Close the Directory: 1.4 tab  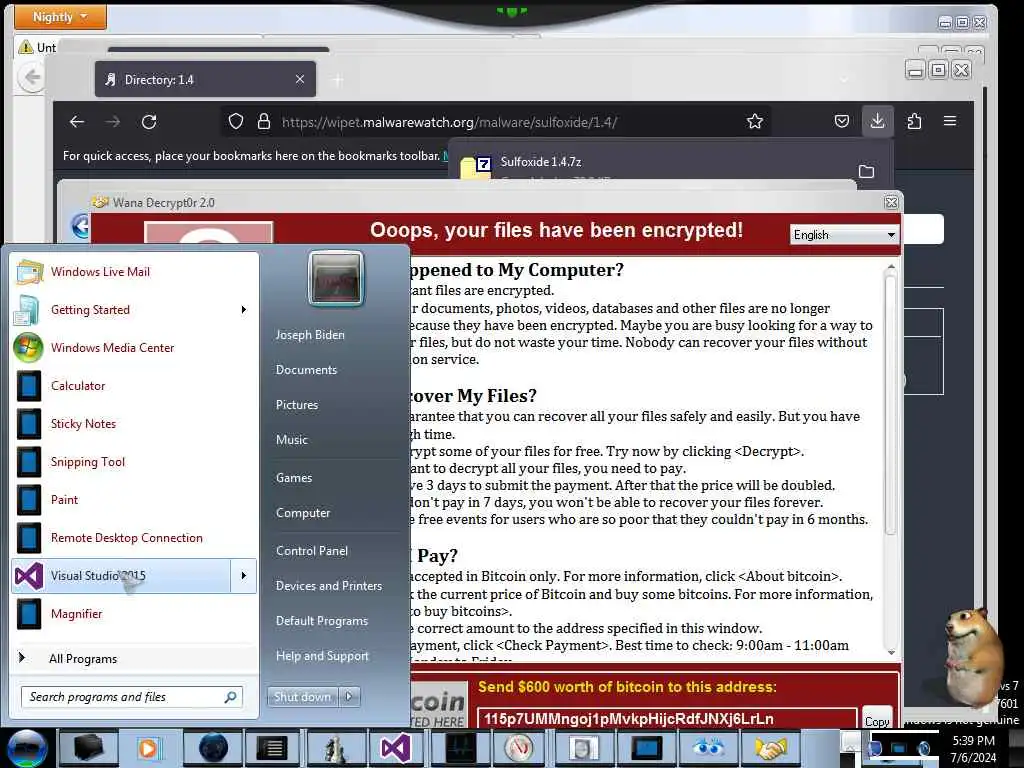300,79
